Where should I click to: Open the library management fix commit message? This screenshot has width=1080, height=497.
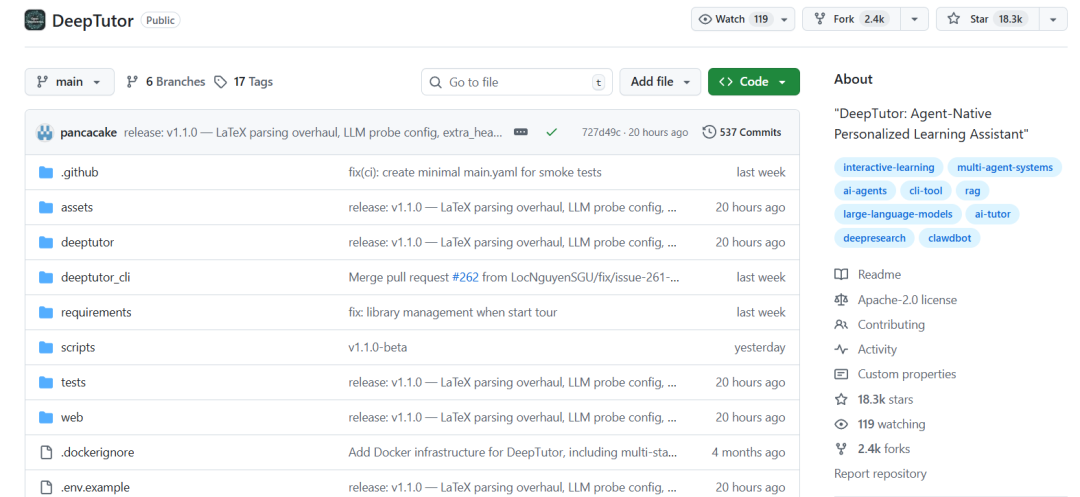tap(453, 313)
